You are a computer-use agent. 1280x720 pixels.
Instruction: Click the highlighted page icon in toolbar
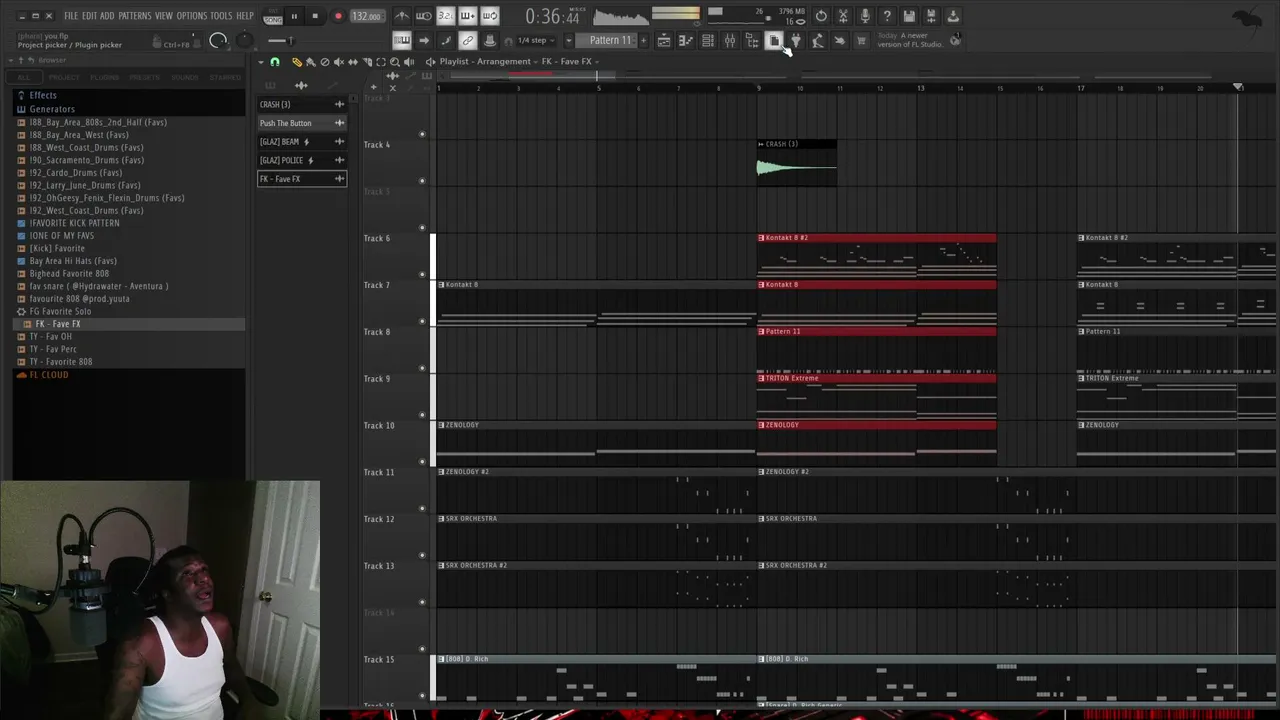pyautogui.click(x=774, y=41)
